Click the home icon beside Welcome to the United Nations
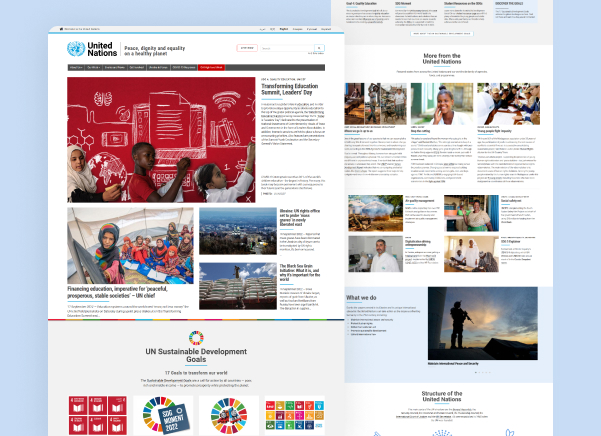This screenshot has width=601, height=436. pyautogui.click(x=61, y=29)
